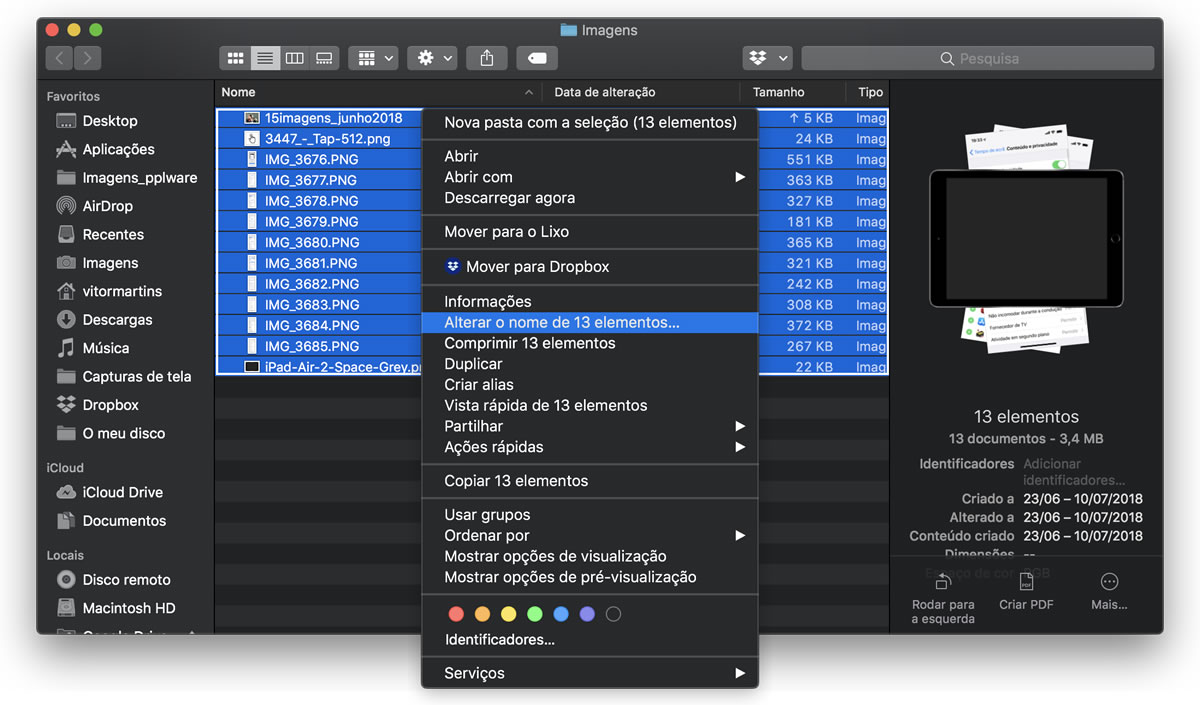
Task: Switch to icon view in toolbar
Action: 235,58
